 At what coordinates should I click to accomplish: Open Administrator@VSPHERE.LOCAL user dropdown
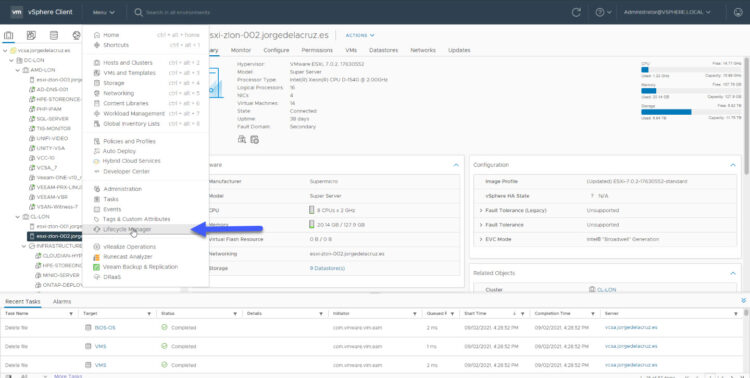pos(667,12)
